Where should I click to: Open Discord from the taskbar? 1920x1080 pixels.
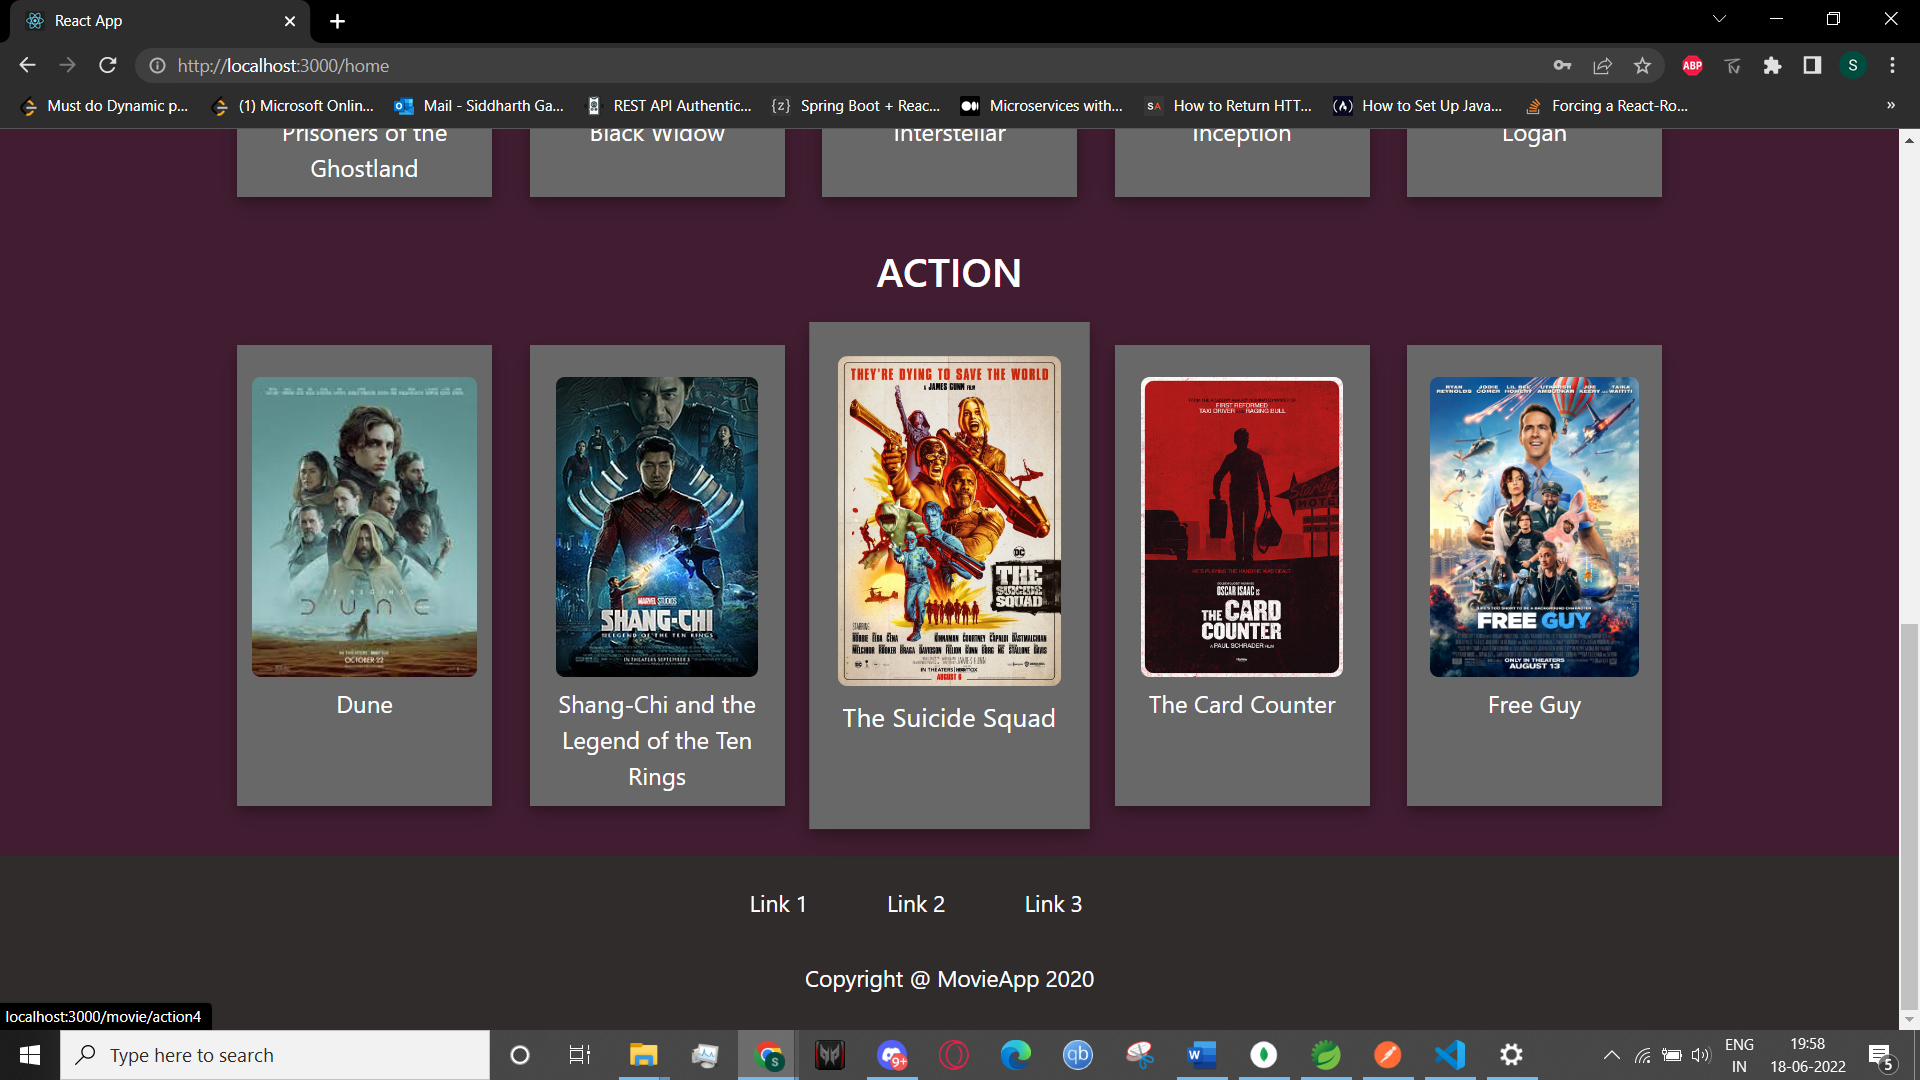893,1055
